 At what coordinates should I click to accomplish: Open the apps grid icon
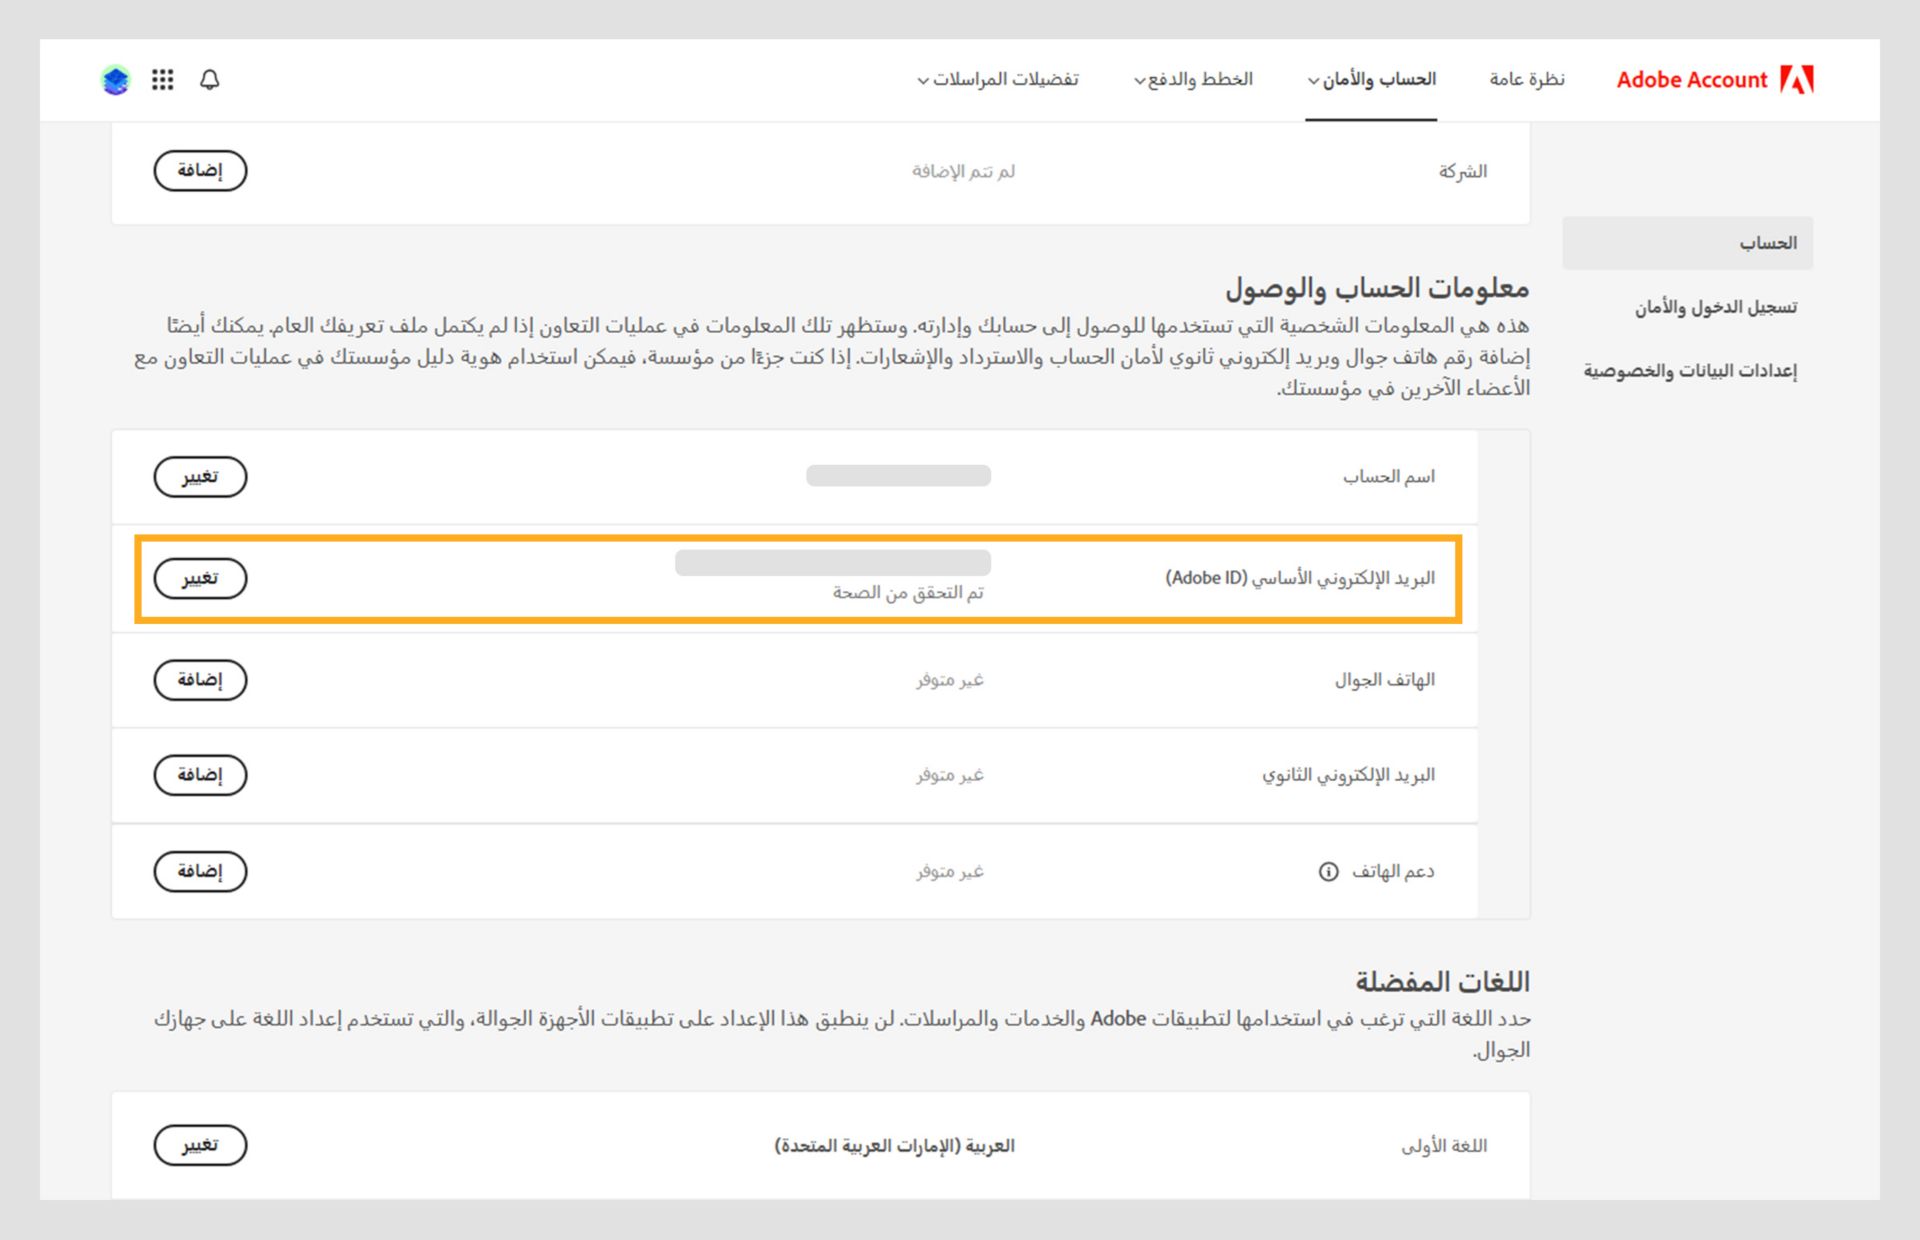pyautogui.click(x=163, y=80)
